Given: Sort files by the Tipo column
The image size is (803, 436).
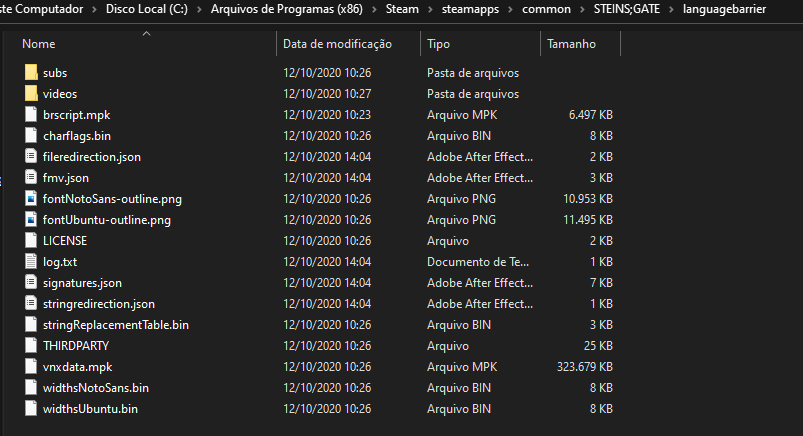Looking at the screenshot, I should [438, 44].
